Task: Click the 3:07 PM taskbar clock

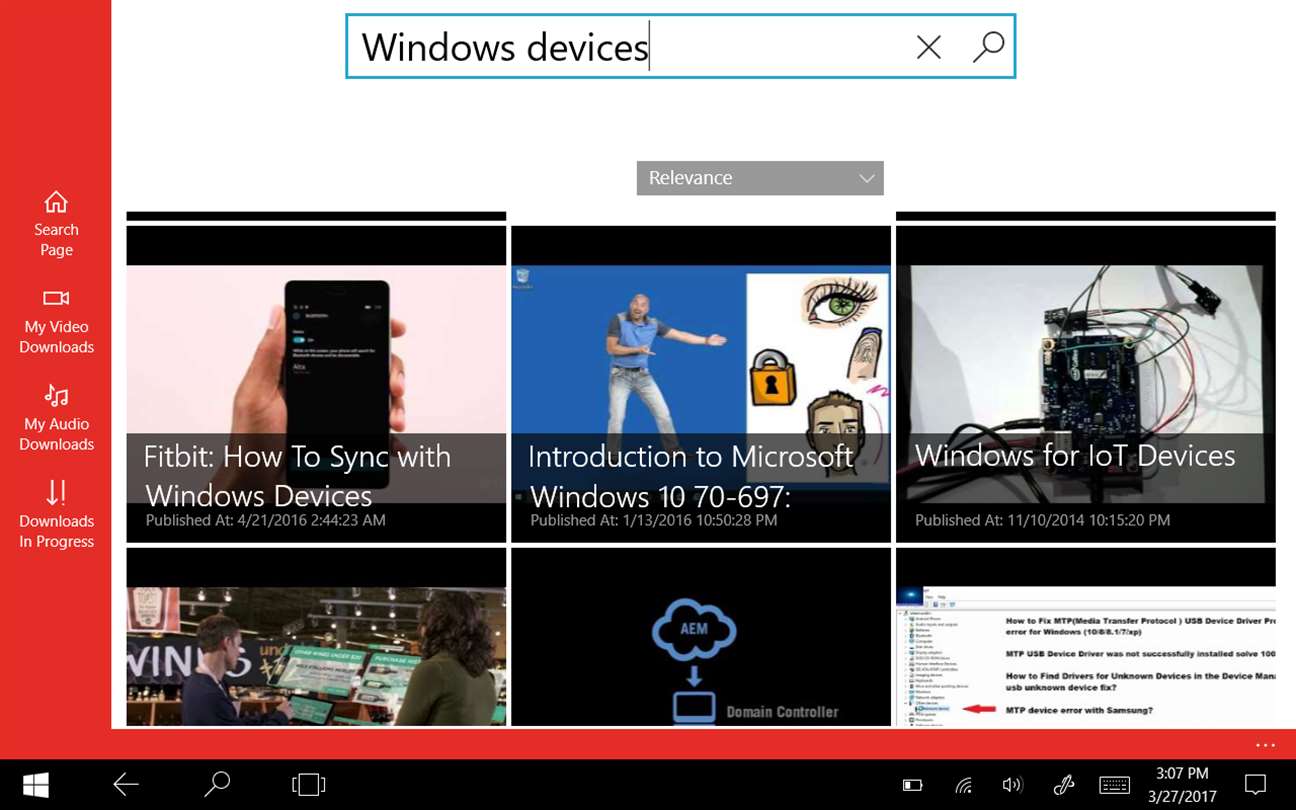Action: coord(1183,774)
